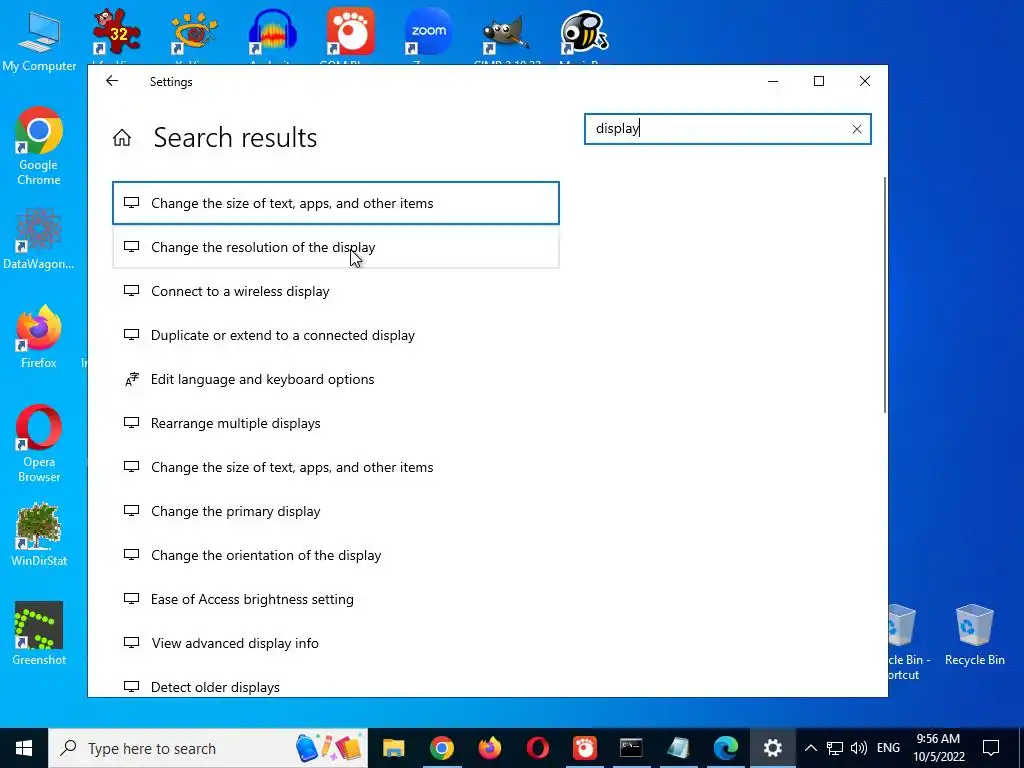Select Detect older displays result
1024x768 pixels.
336,687
